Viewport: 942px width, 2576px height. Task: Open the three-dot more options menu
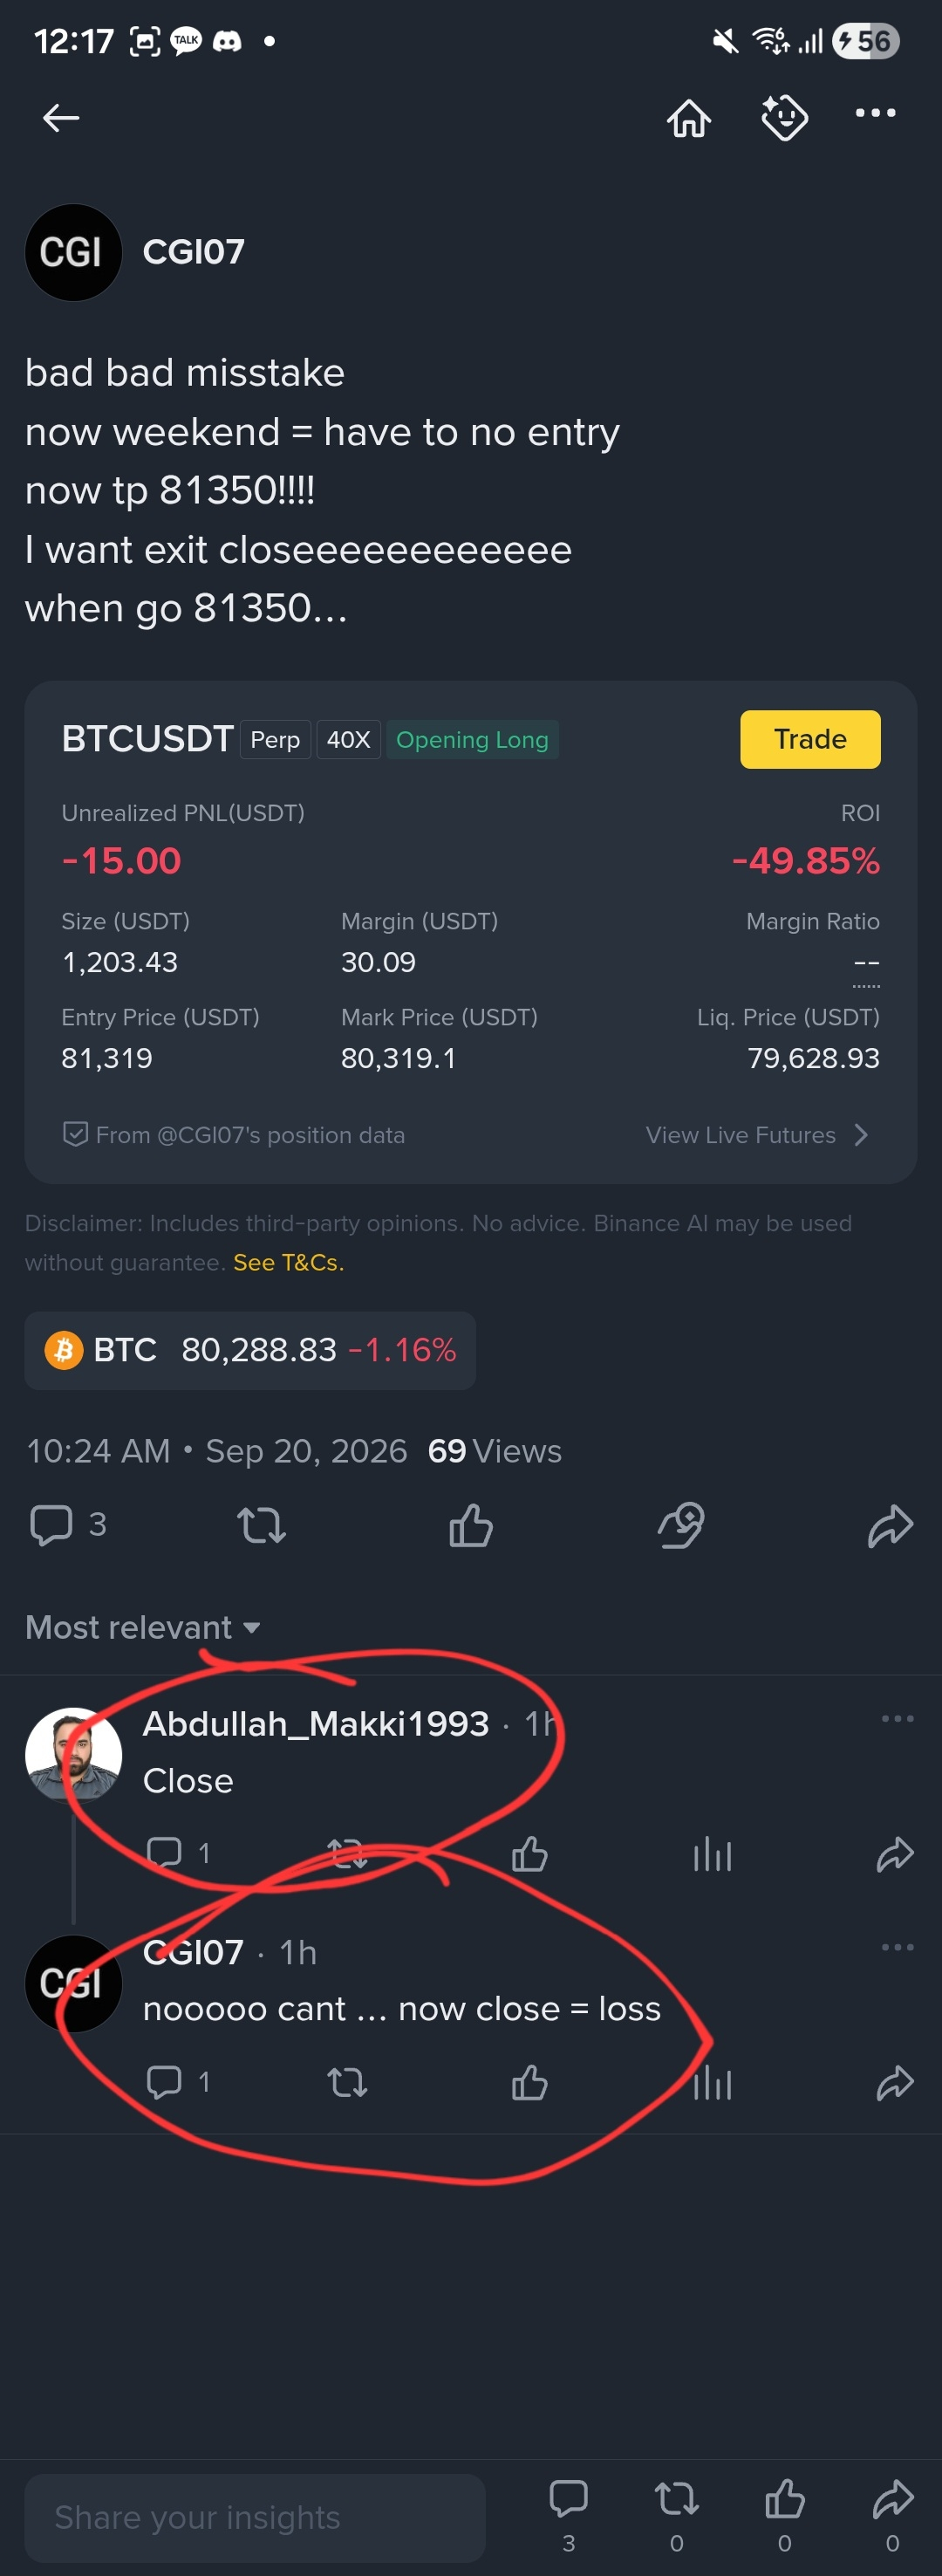click(x=876, y=113)
